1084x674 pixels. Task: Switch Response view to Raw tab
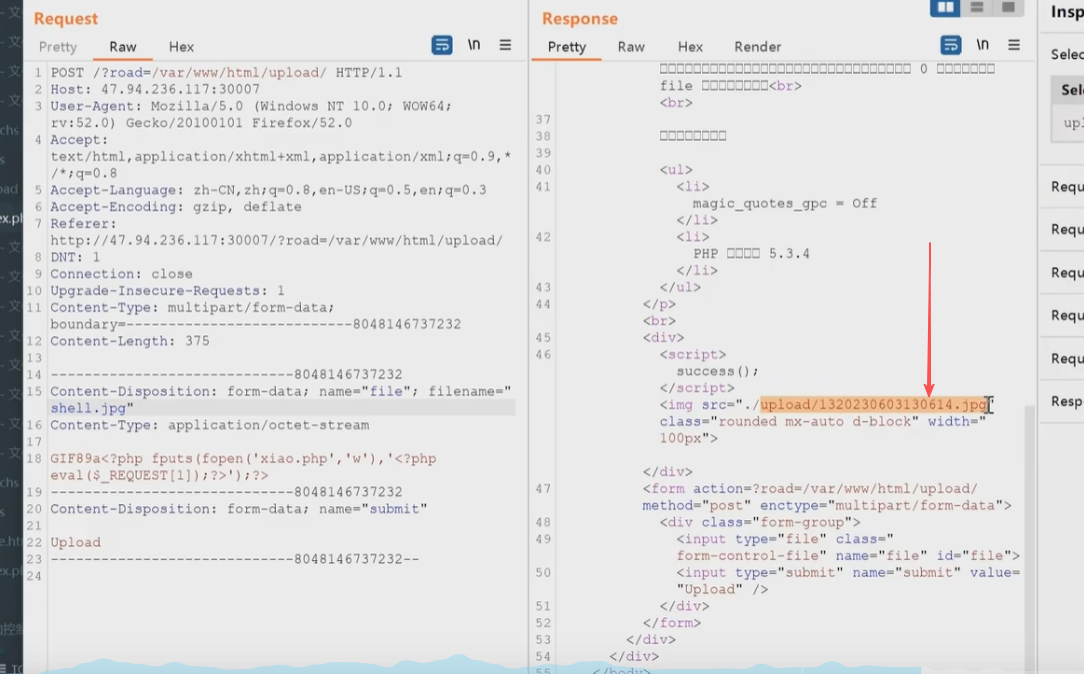click(x=631, y=47)
